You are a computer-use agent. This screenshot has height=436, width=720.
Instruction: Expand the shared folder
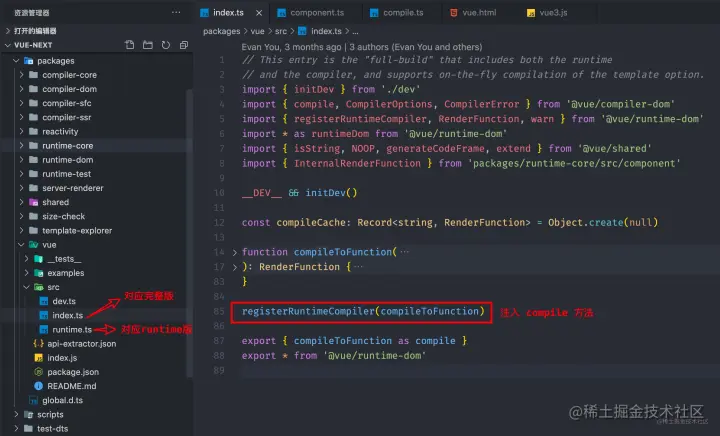coord(21,202)
